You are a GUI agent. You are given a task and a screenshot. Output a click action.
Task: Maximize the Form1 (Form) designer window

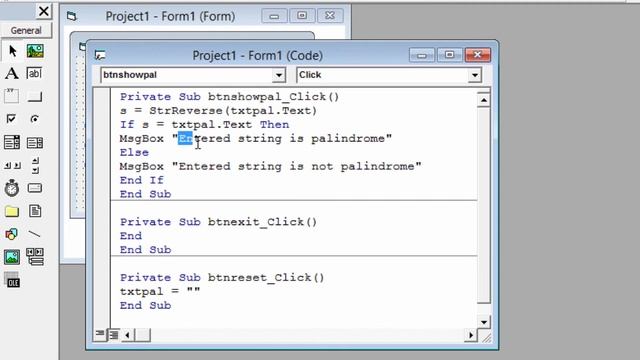(302, 16)
